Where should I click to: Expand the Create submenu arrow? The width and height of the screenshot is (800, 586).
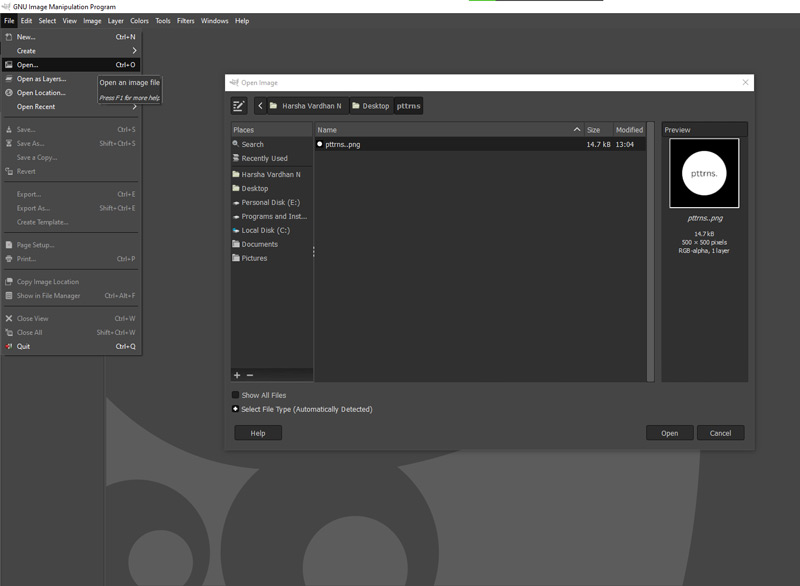pos(134,50)
